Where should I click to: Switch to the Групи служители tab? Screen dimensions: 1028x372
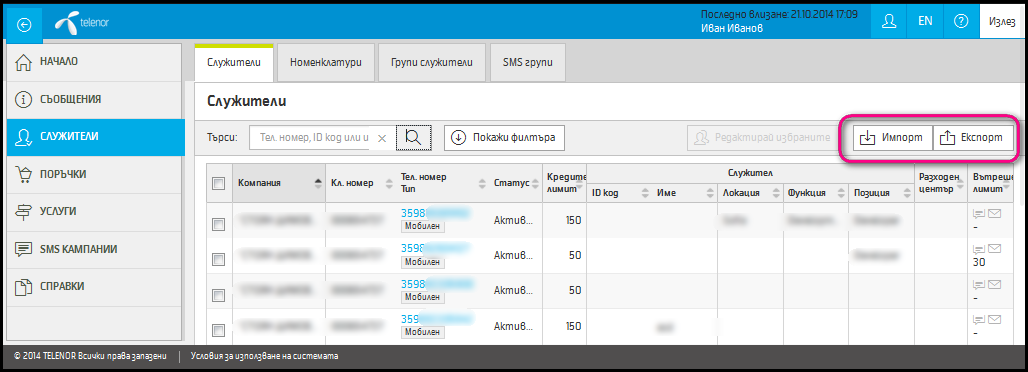click(x=432, y=63)
